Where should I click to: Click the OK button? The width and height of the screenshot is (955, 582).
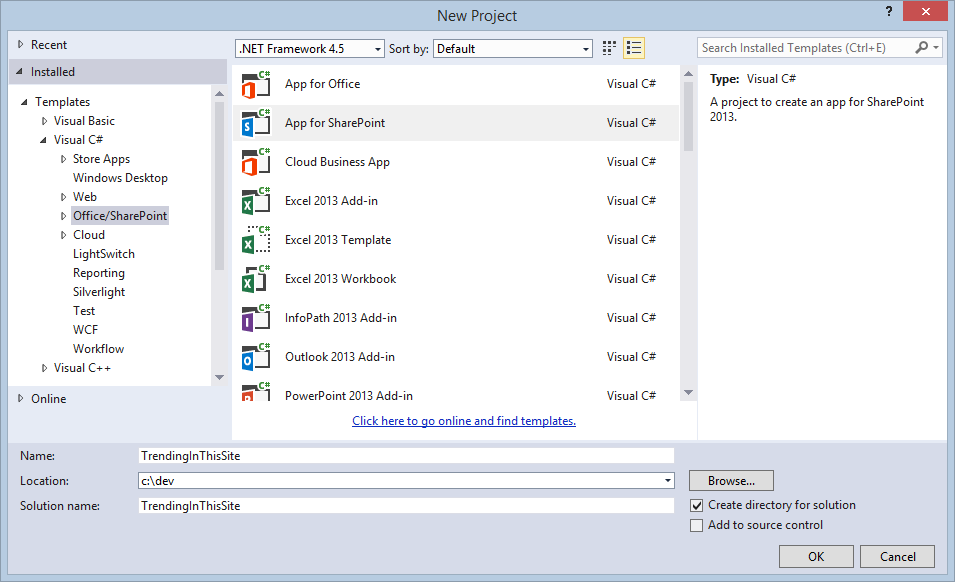coord(816,556)
